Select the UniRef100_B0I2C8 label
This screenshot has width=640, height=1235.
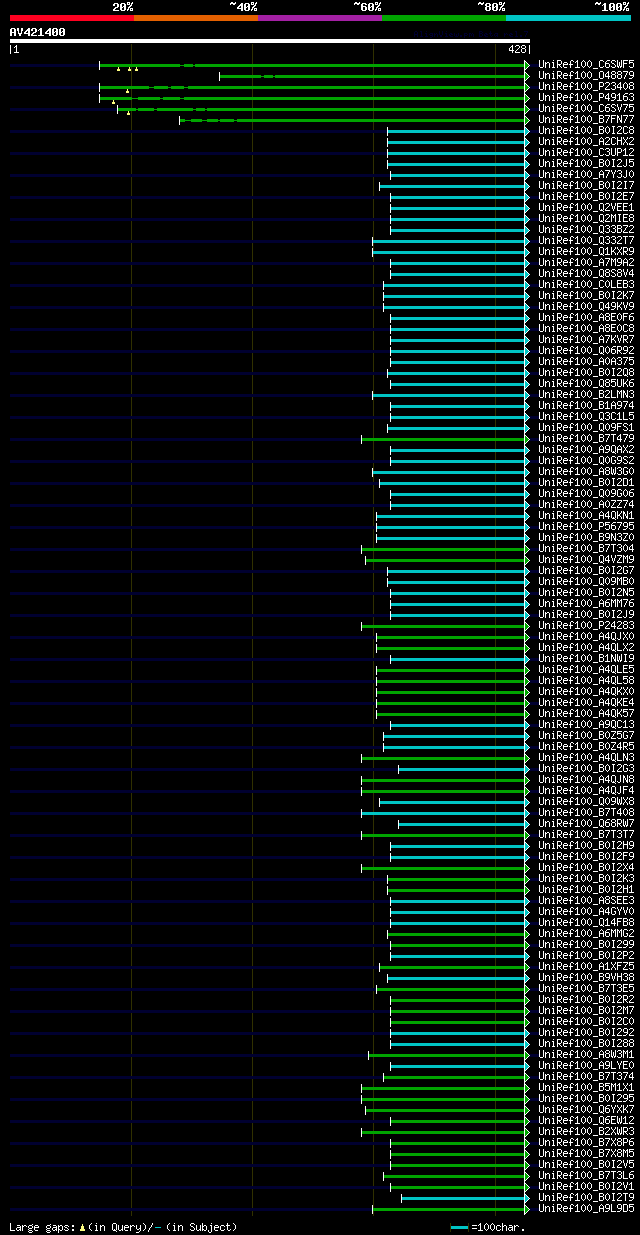[586, 130]
